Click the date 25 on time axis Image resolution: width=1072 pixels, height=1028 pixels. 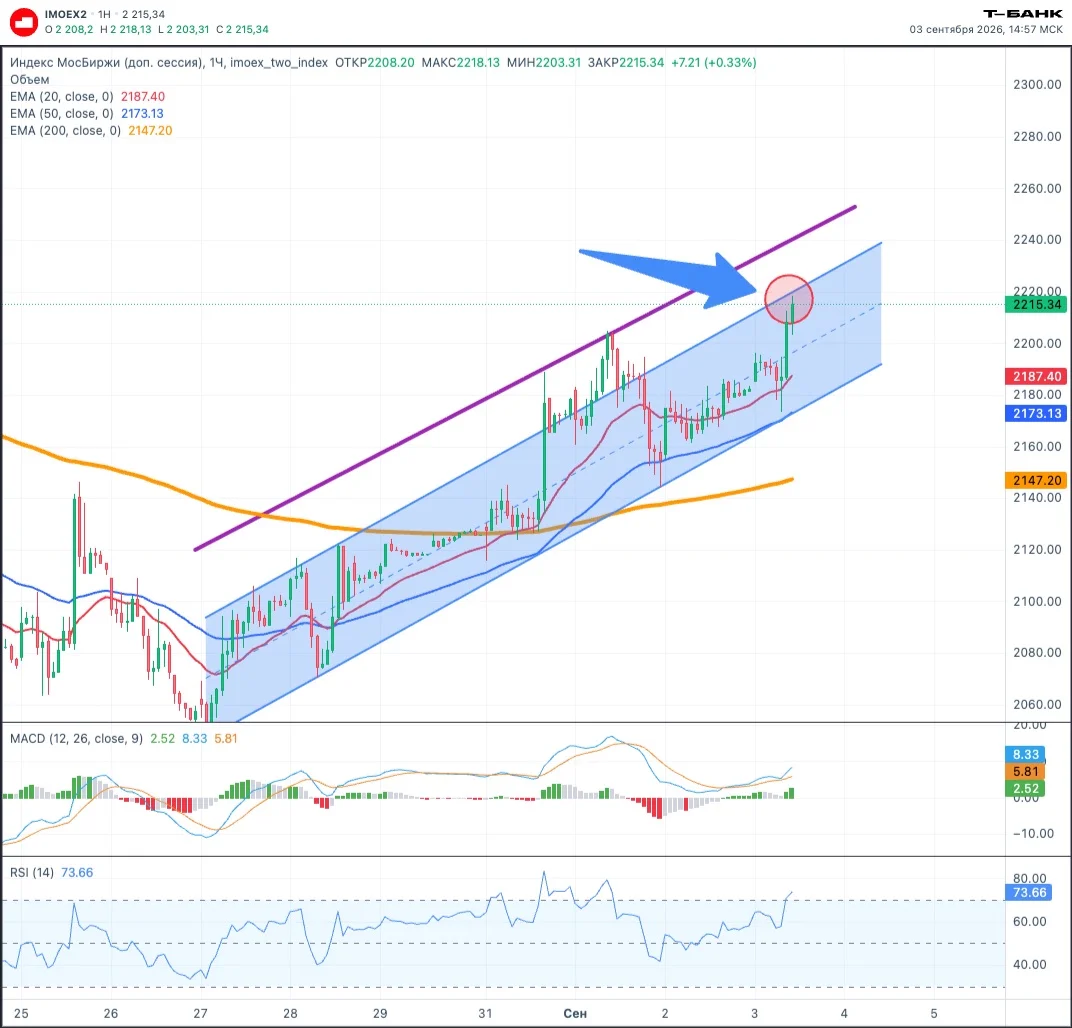pyautogui.click(x=21, y=1013)
